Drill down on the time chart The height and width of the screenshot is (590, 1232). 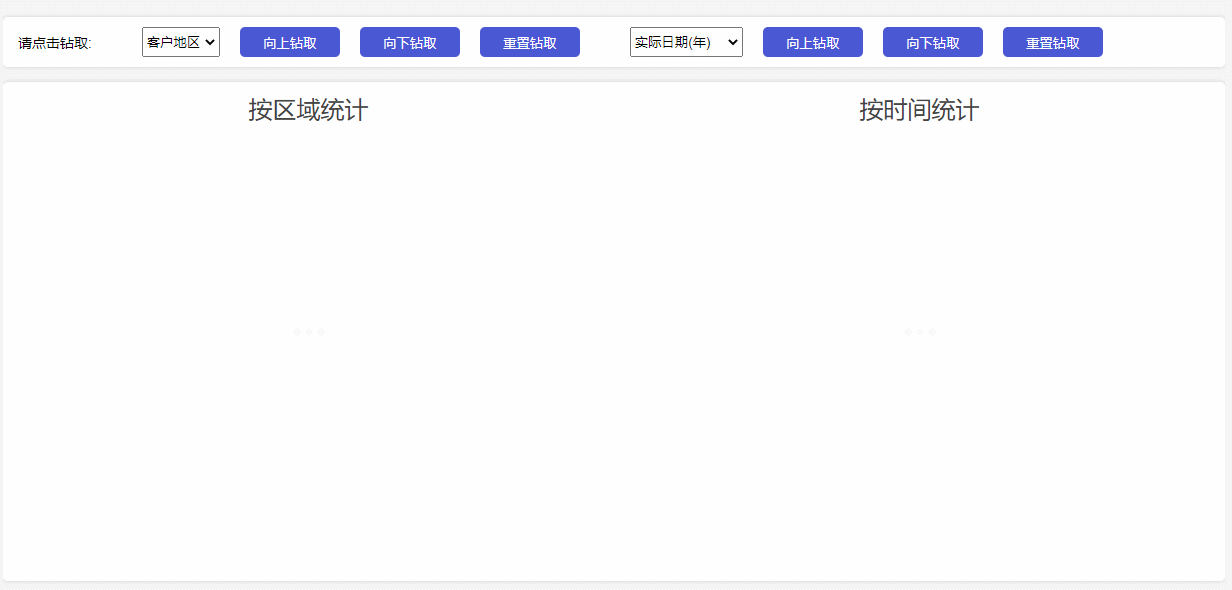pyautogui.click(x=932, y=41)
